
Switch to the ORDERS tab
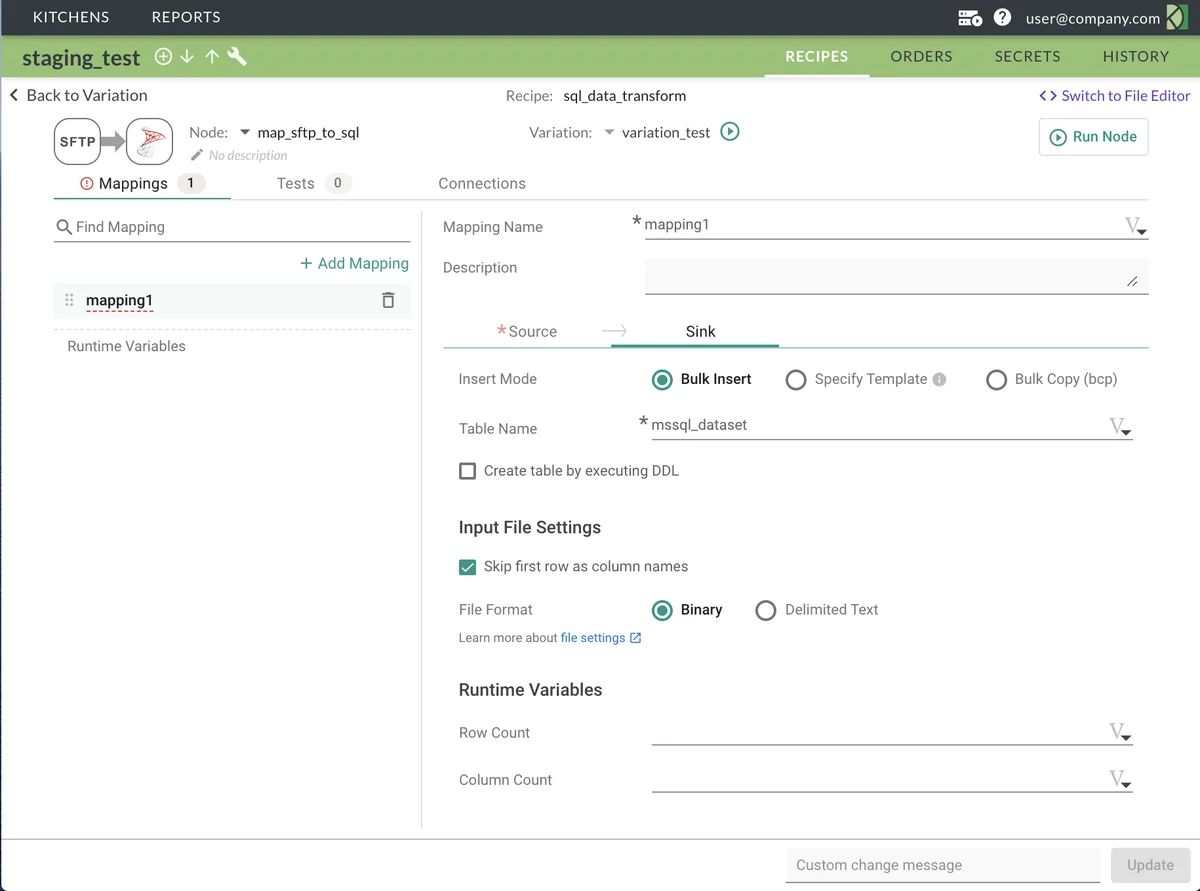point(921,57)
